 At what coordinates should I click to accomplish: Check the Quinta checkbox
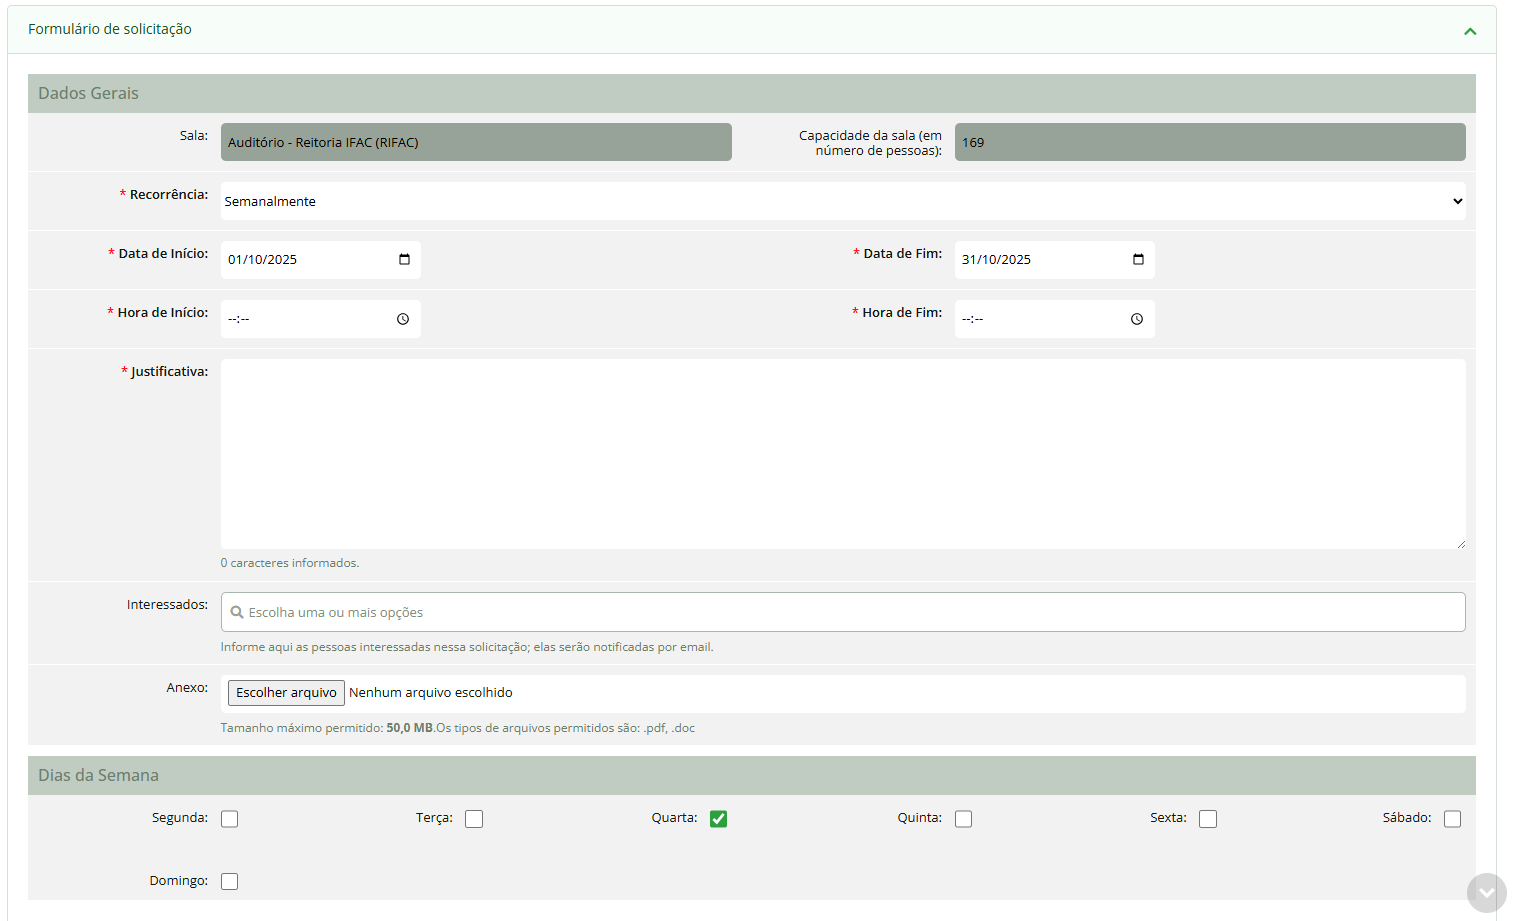(x=963, y=819)
